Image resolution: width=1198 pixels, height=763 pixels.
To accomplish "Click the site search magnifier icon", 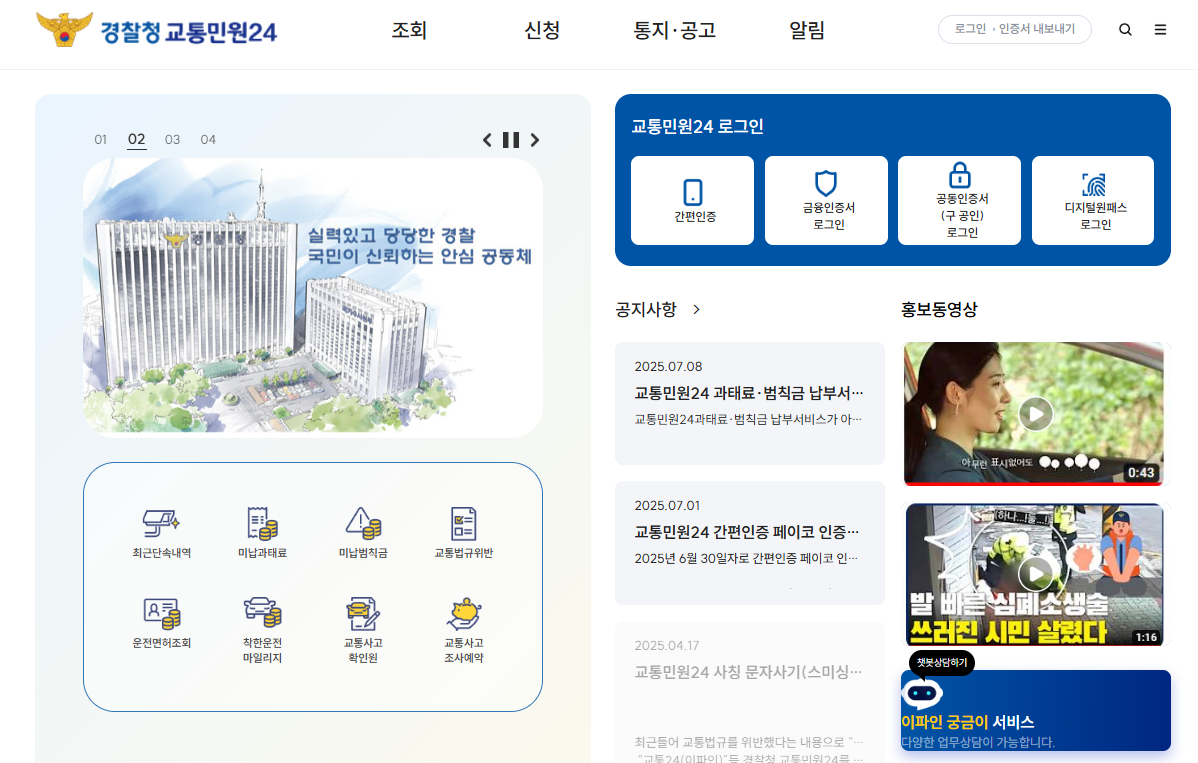I will point(1125,29).
